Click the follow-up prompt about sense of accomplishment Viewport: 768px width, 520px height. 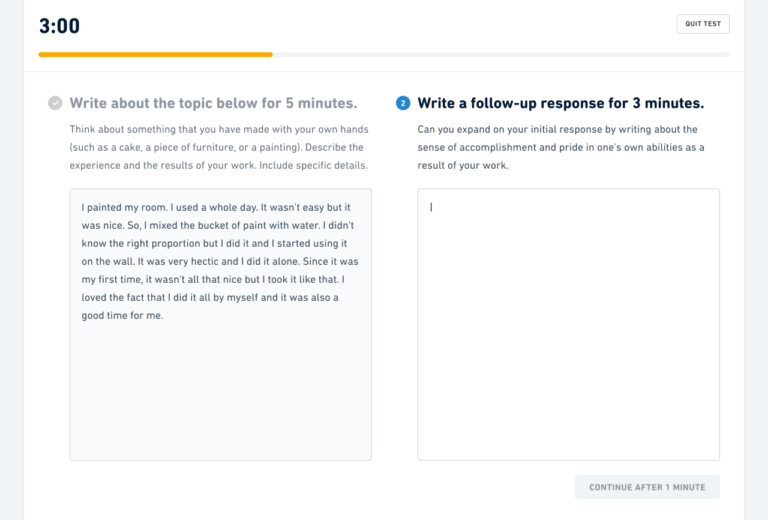point(561,147)
